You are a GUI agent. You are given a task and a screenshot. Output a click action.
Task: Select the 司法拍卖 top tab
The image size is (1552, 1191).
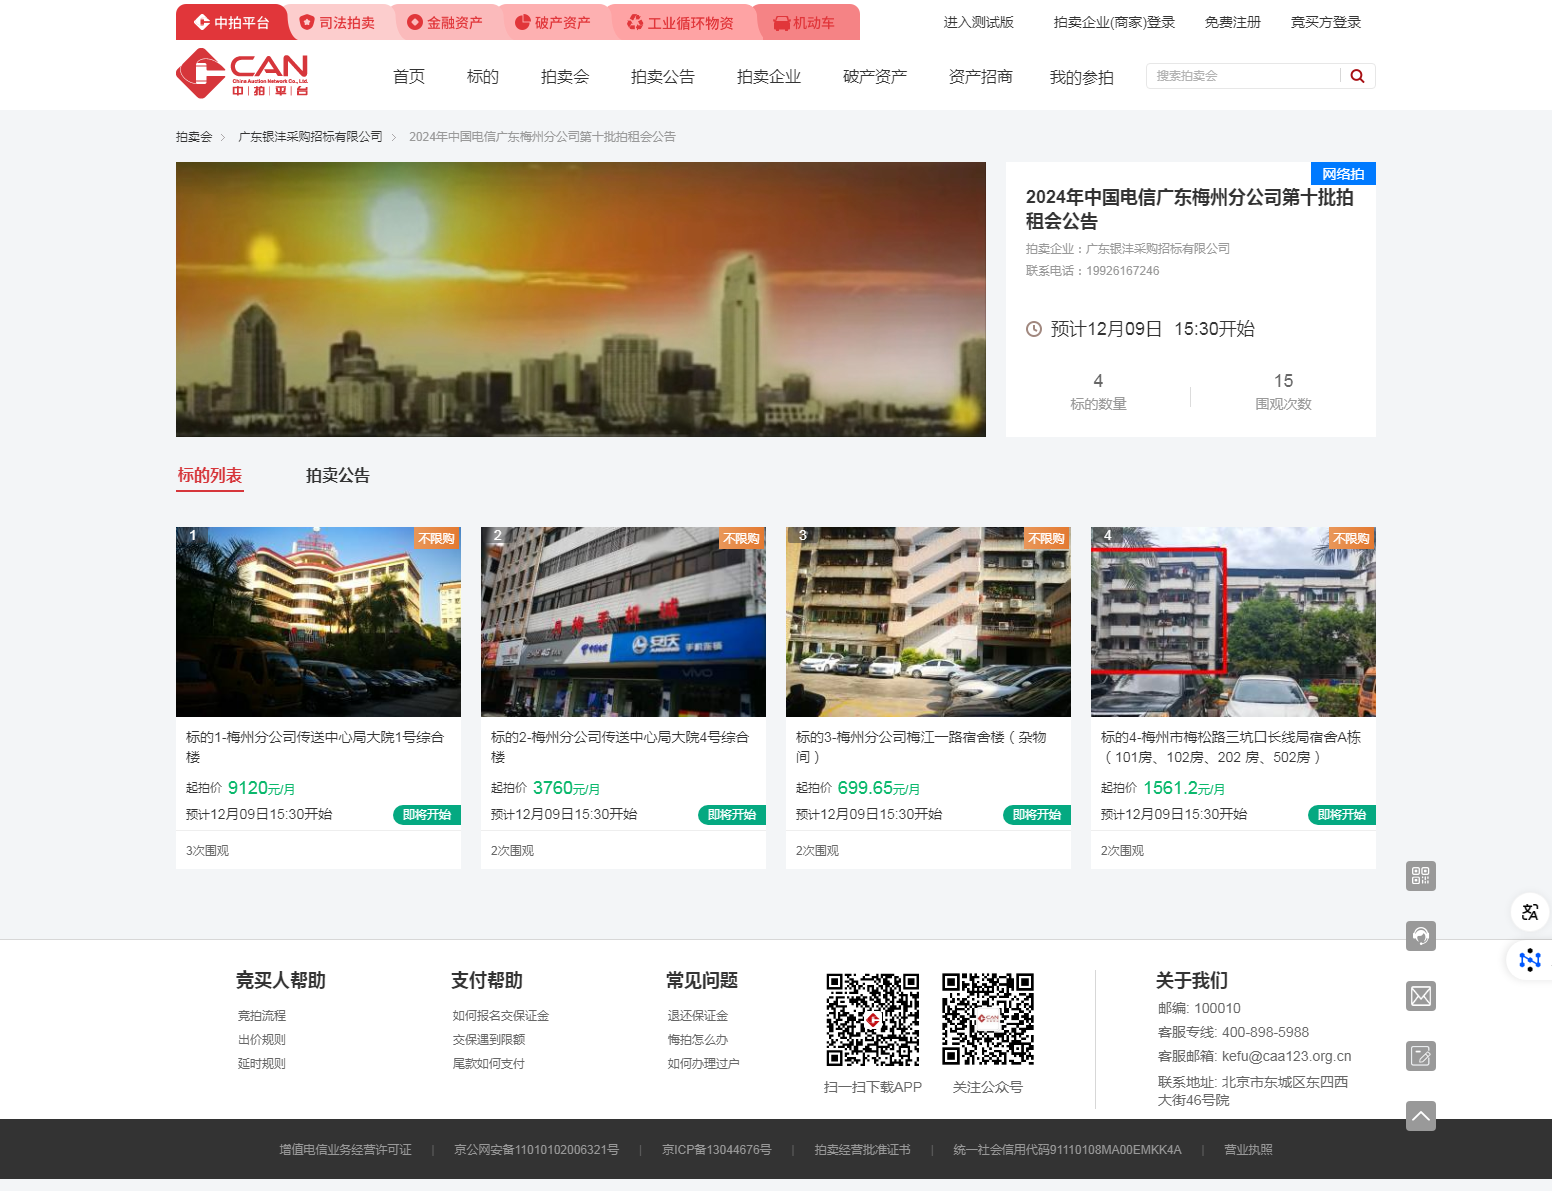[337, 22]
